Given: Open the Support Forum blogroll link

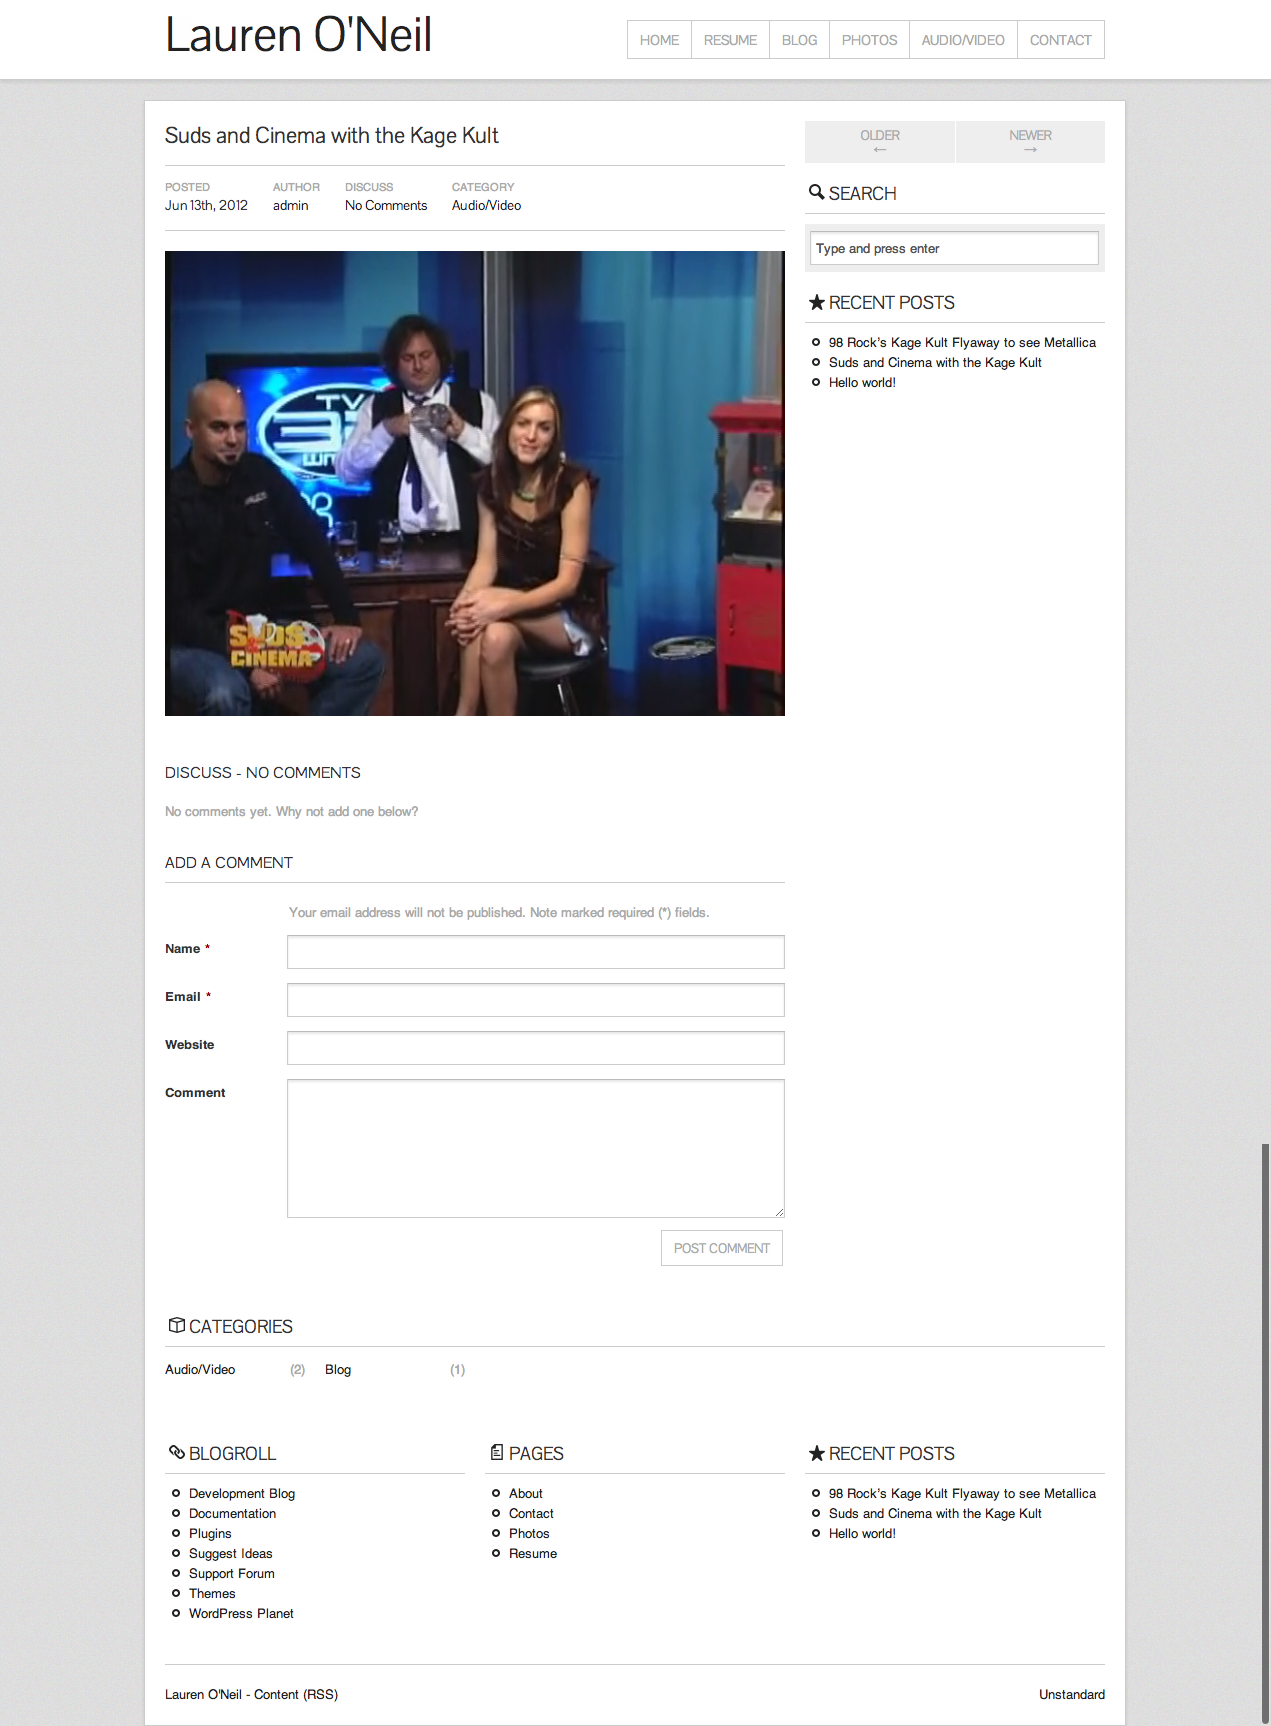Looking at the screenshot, I should tap(231, 1573).
